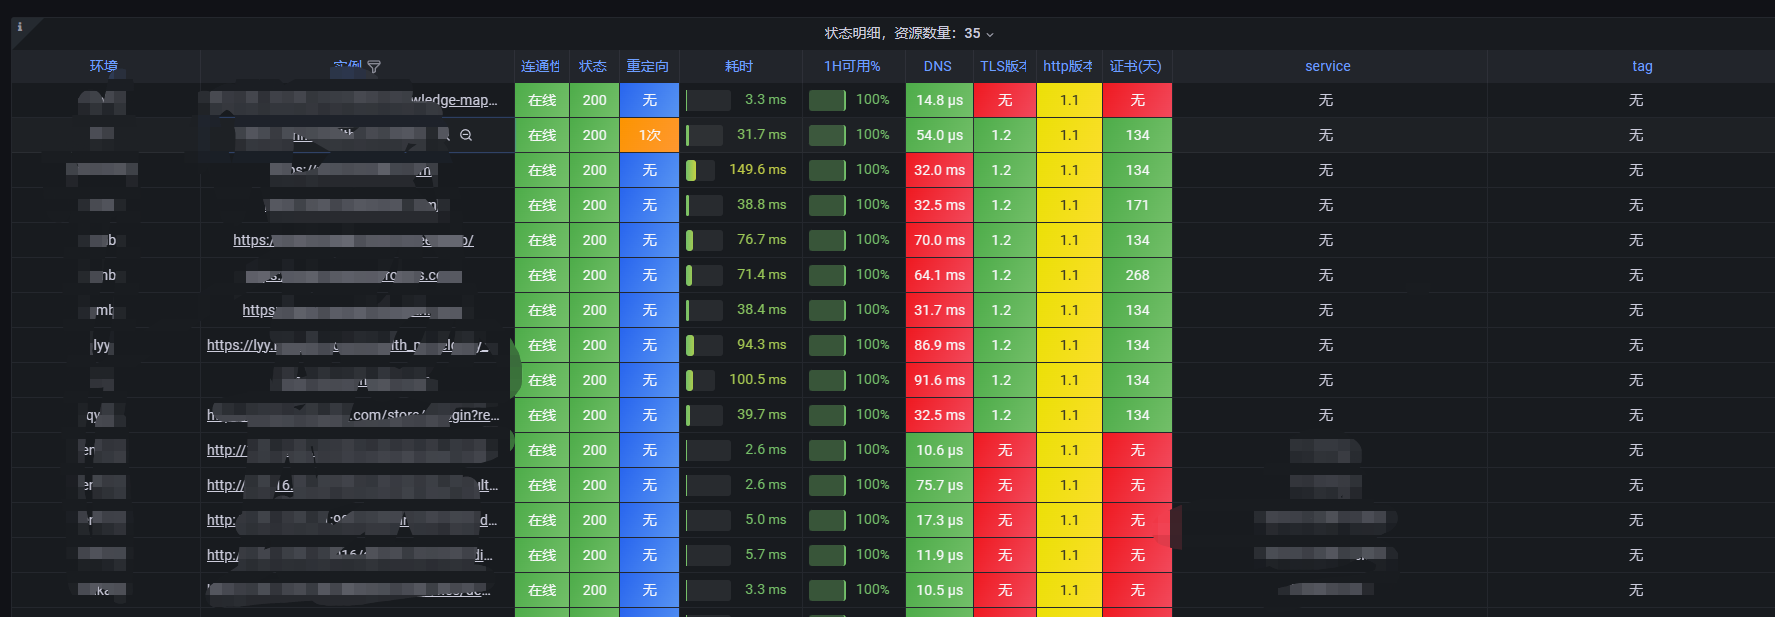This screenshot has height=617, width=1775.
Task: Click the TLS版本 column header
Action: [x=1003, y=66]
